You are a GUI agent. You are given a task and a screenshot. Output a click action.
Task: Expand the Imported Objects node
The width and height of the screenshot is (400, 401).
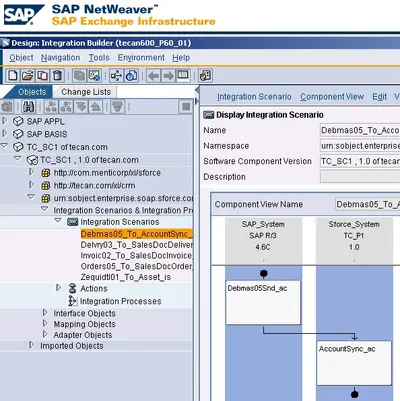click(x=32, y=345)
